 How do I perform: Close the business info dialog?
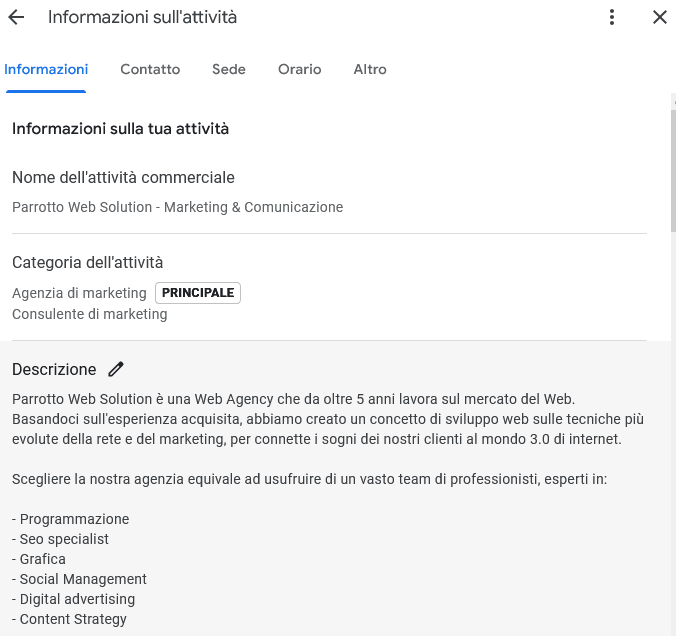pyautogui.click(x=660, y=17)
